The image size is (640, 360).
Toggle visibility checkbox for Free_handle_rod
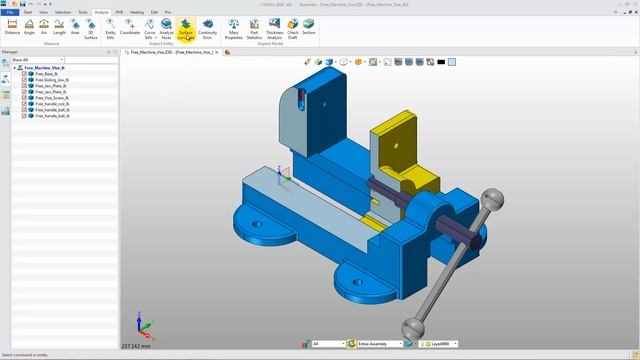[24, 104]
